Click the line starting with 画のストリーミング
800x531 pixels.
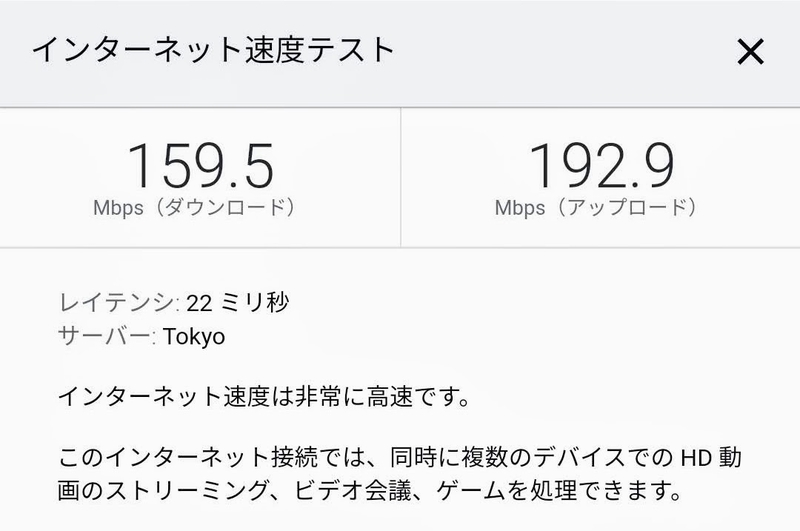pos(370,491)
